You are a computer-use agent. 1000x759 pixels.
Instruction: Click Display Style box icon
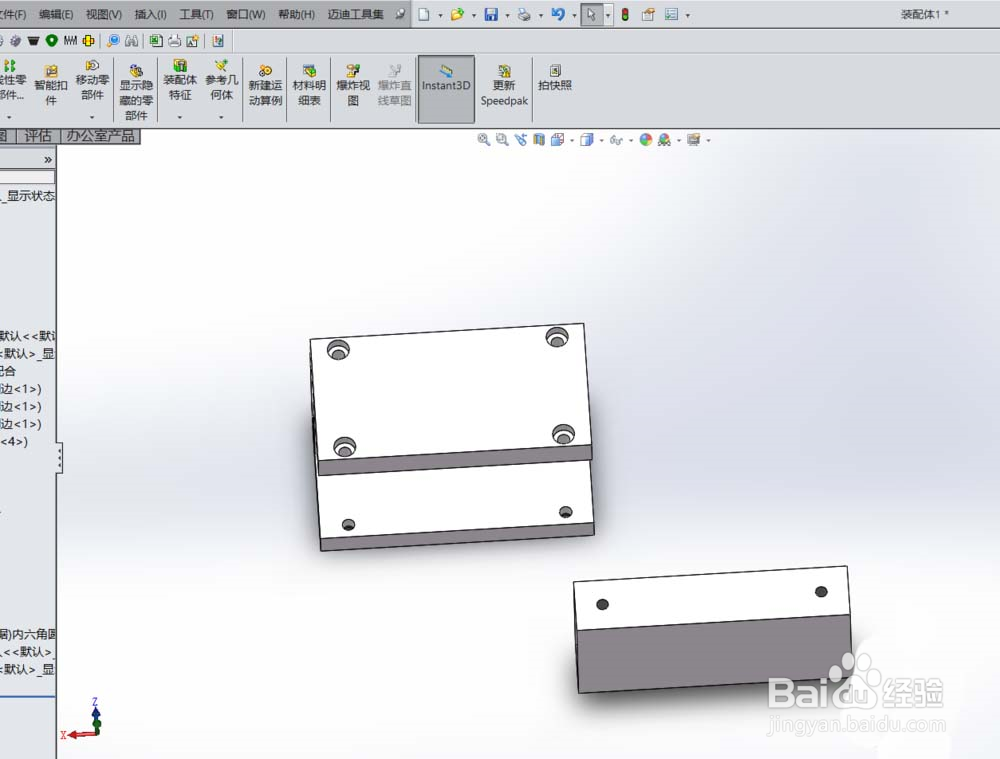(x=587, y=140)
